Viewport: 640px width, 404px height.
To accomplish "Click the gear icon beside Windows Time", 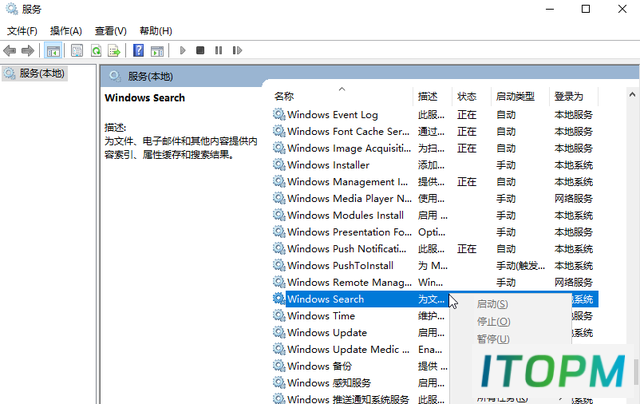I will click(x=279, y=315).
